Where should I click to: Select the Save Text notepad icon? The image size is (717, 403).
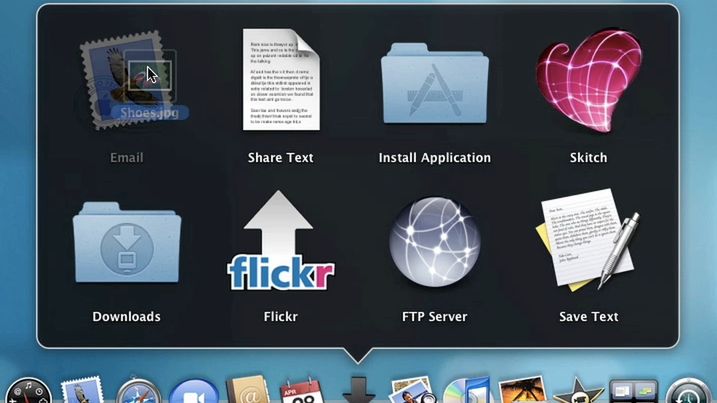(589, 240)
